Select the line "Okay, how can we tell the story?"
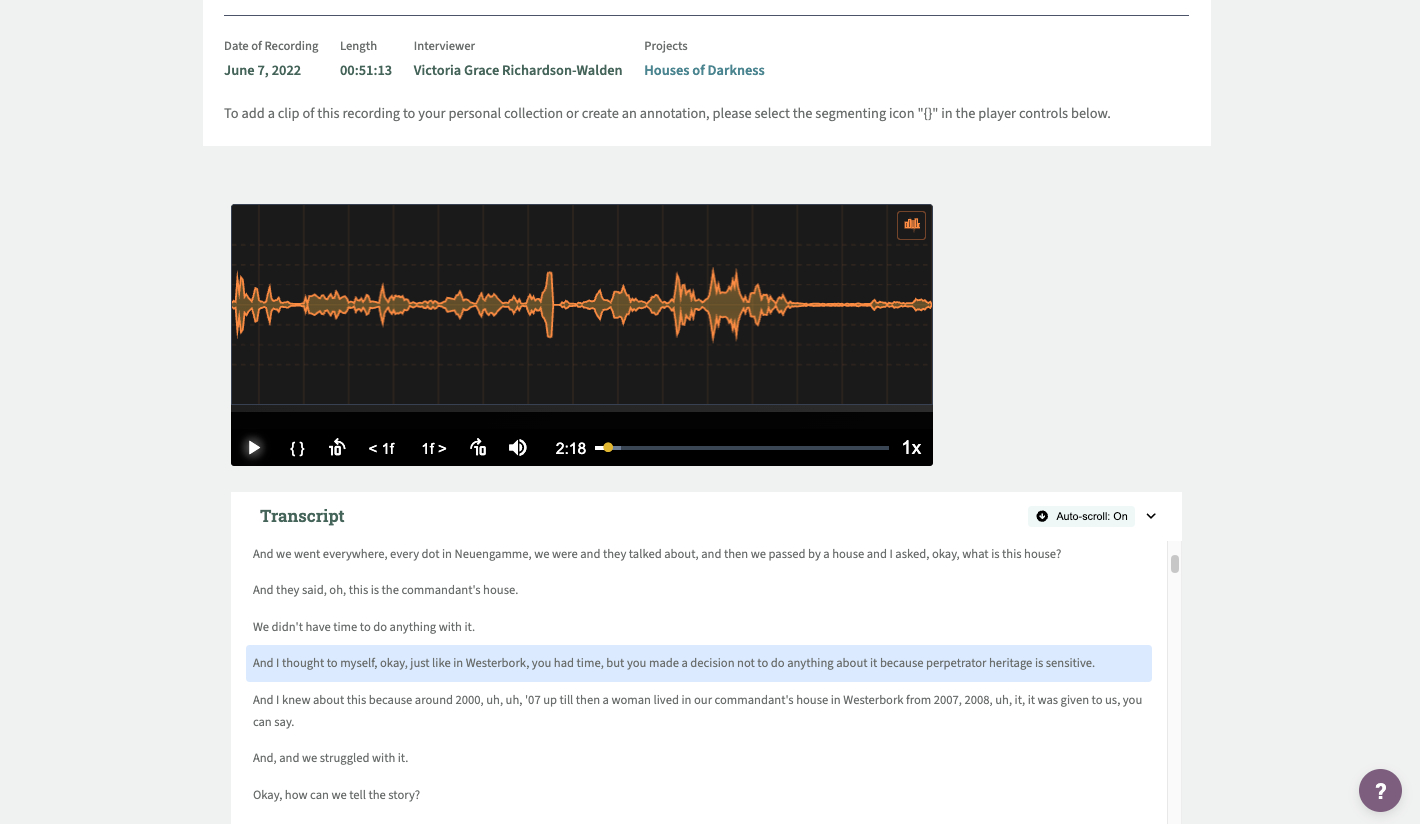 (336, 795)
